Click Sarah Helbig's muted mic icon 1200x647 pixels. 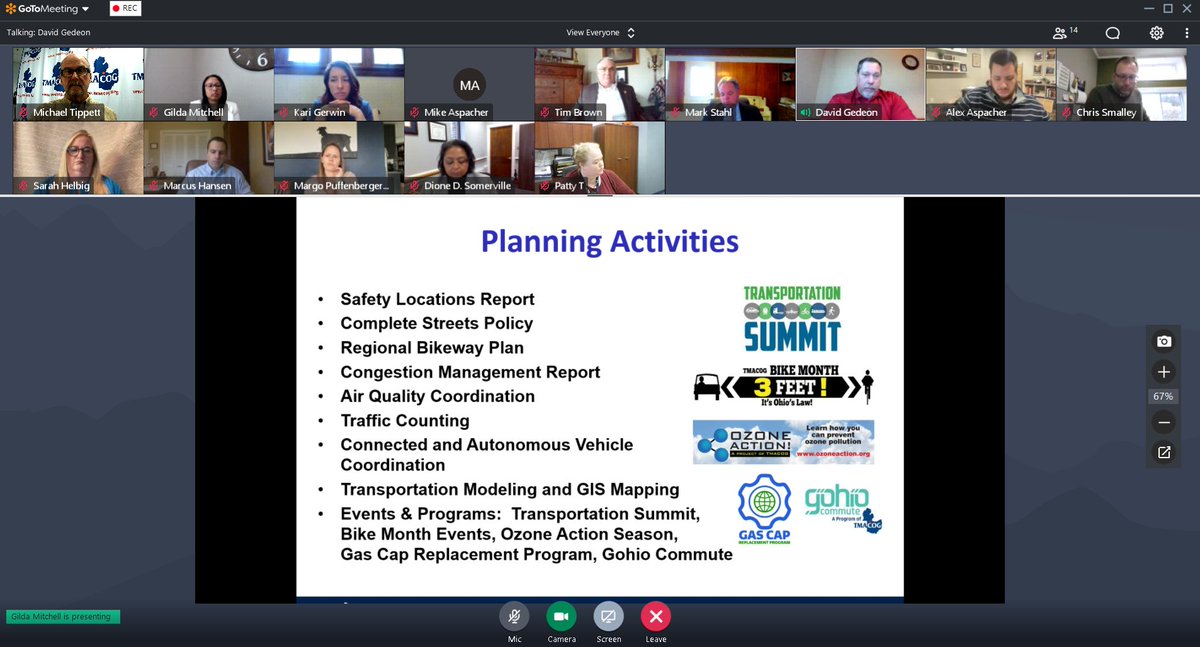pos(24,186)
